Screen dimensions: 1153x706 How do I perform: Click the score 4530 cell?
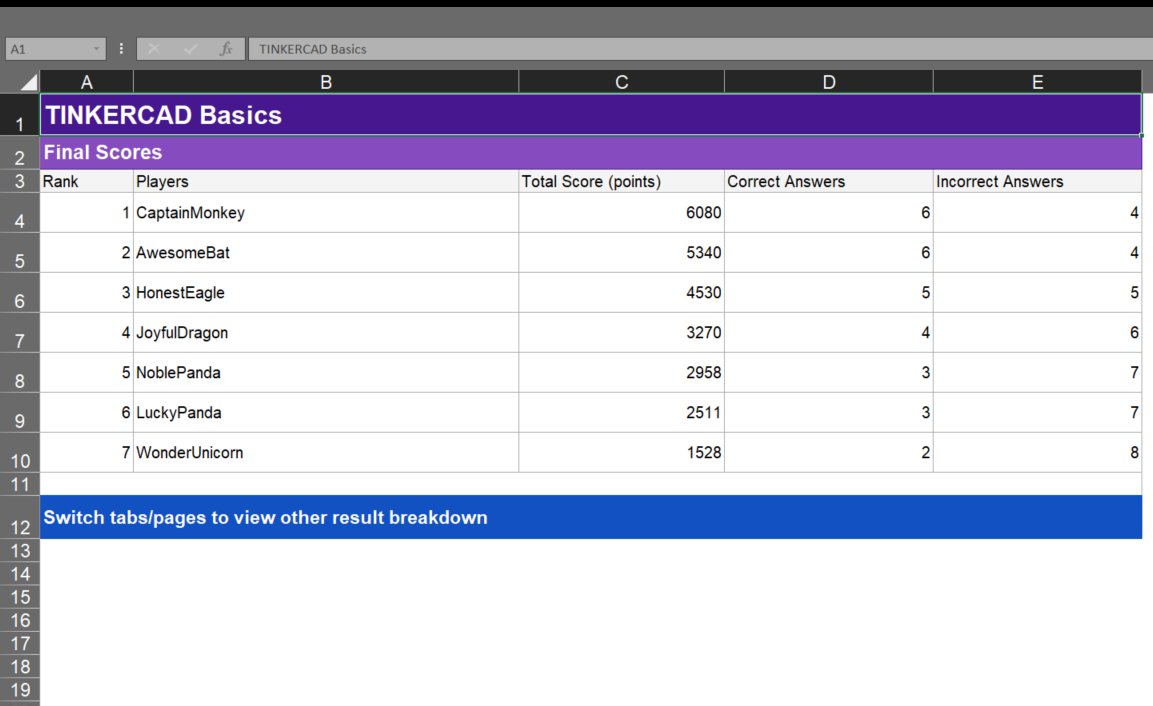click(x=621, y=293)
